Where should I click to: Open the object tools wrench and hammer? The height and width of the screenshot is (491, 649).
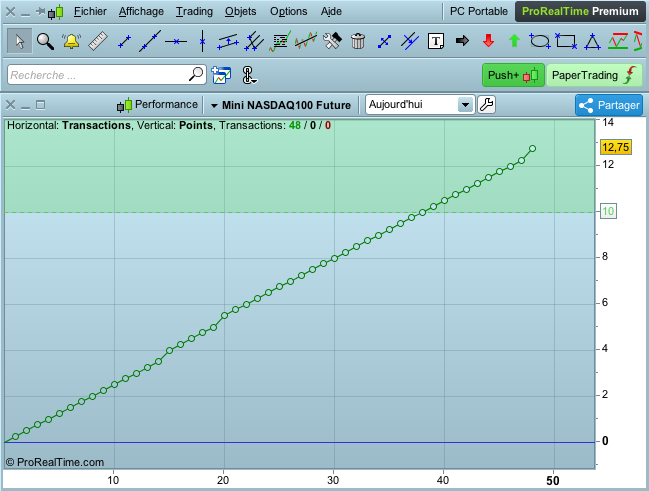(332, 41)
